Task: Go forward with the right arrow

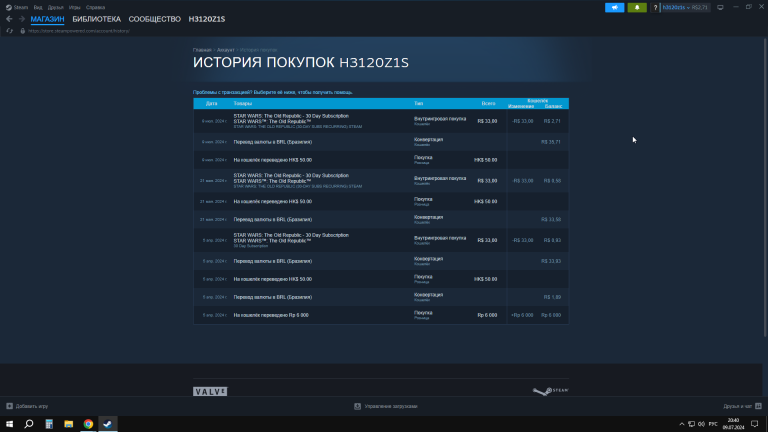Action: [x=22, y=19]
